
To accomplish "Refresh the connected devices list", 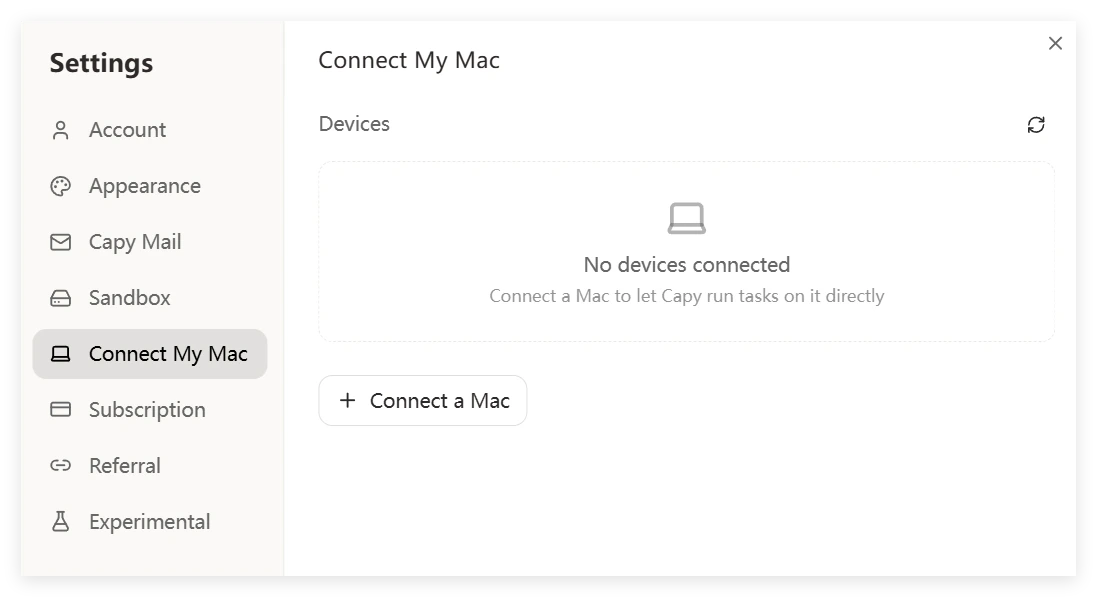I will click(1036, 124).
